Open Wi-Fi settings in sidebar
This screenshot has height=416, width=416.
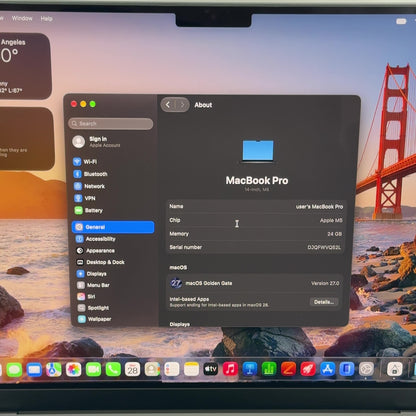(86, 162)
